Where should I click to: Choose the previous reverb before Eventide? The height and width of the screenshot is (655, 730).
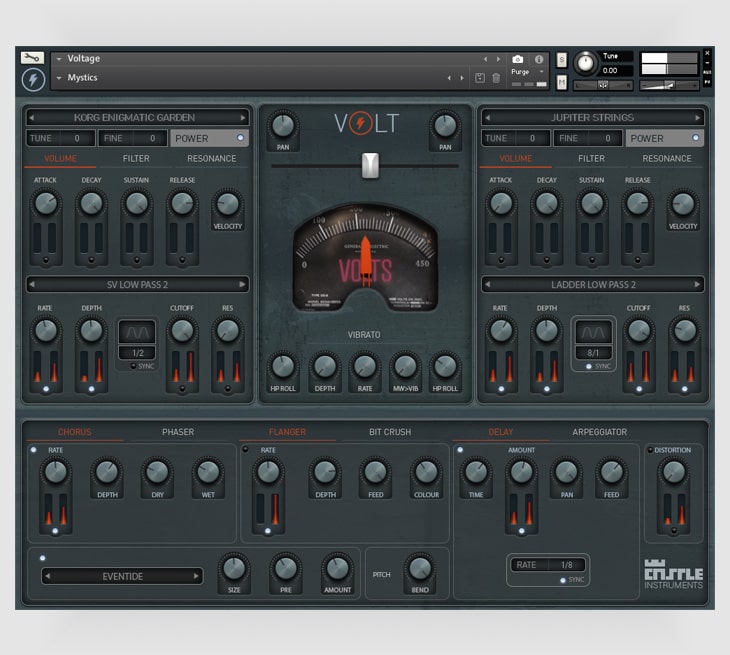tap(47, 576)
